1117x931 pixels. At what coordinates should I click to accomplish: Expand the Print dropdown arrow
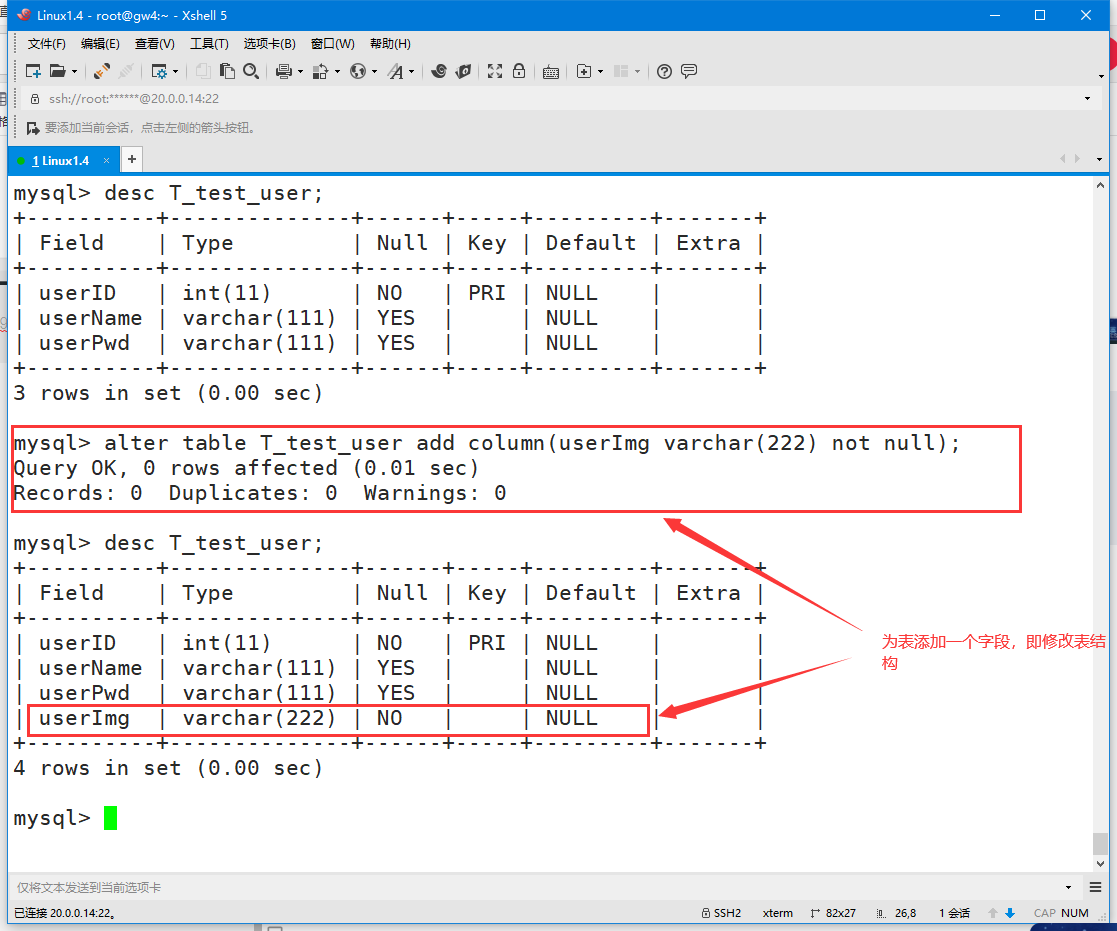tap(300, 72)
